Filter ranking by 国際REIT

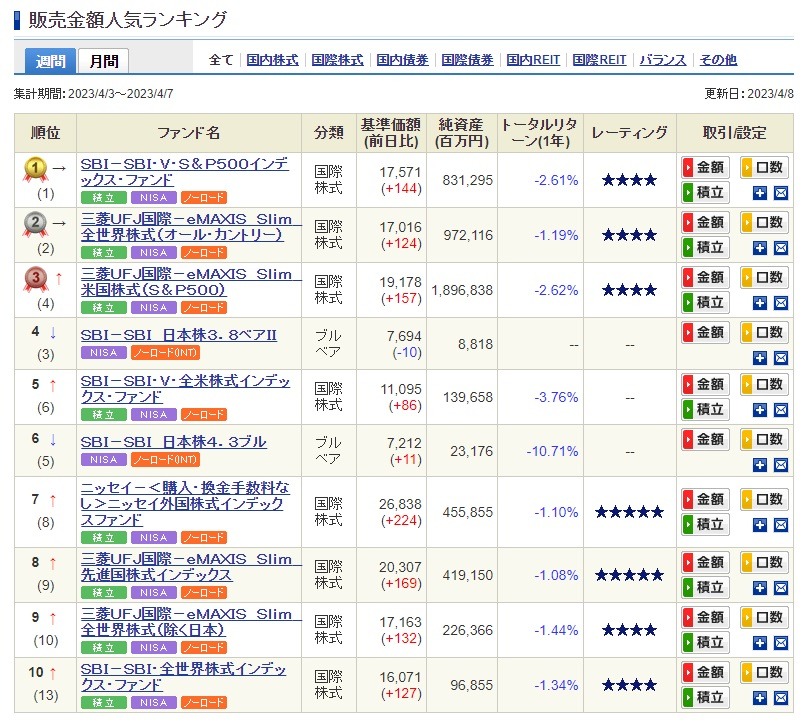pos(599,60)
